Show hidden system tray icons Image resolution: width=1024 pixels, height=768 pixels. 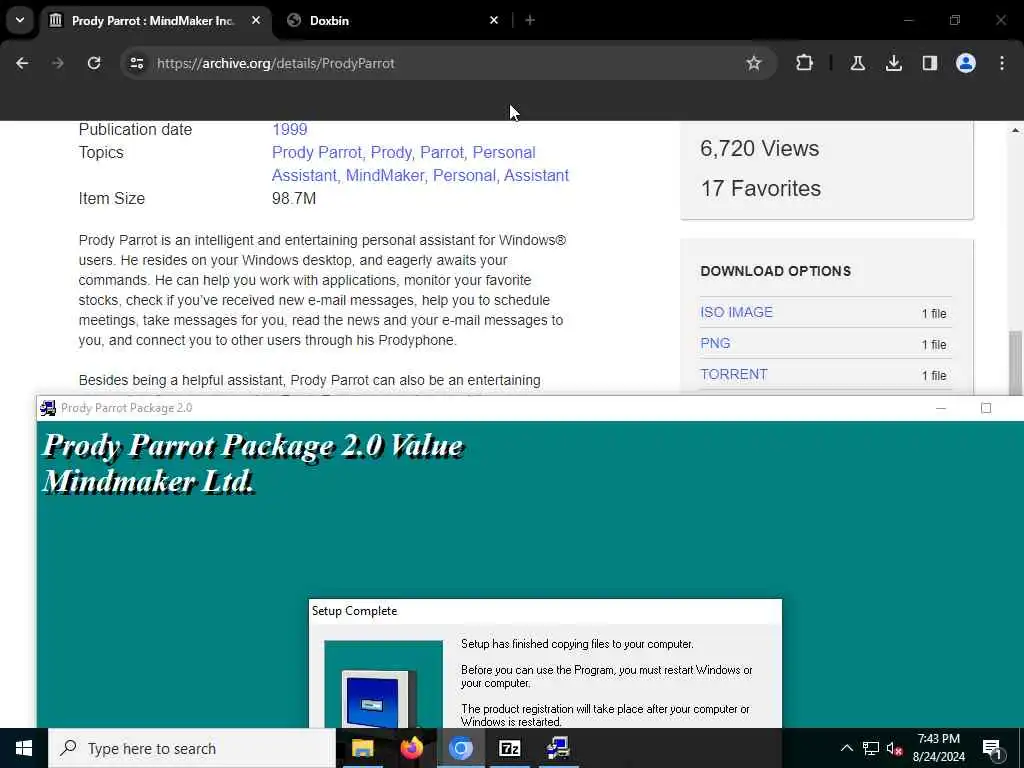[846, 748]
